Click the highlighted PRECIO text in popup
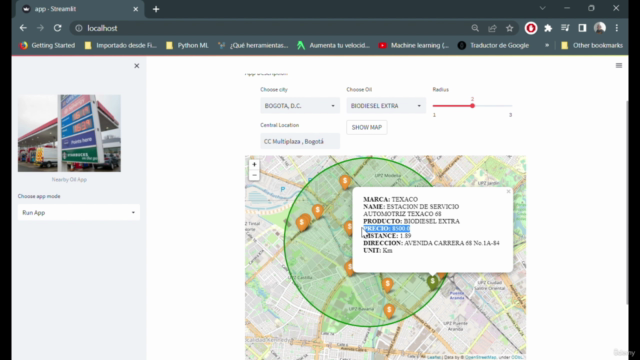 click(x=386, y=229)
